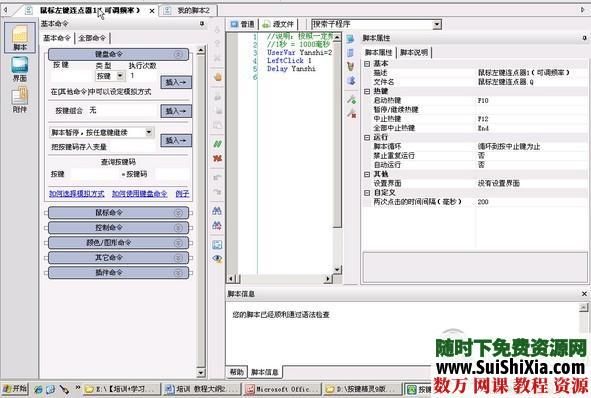This screenshot has width=591, height=398.
Task: Open the 如何选择模拟方式 link
Action: tap(77, 194)
